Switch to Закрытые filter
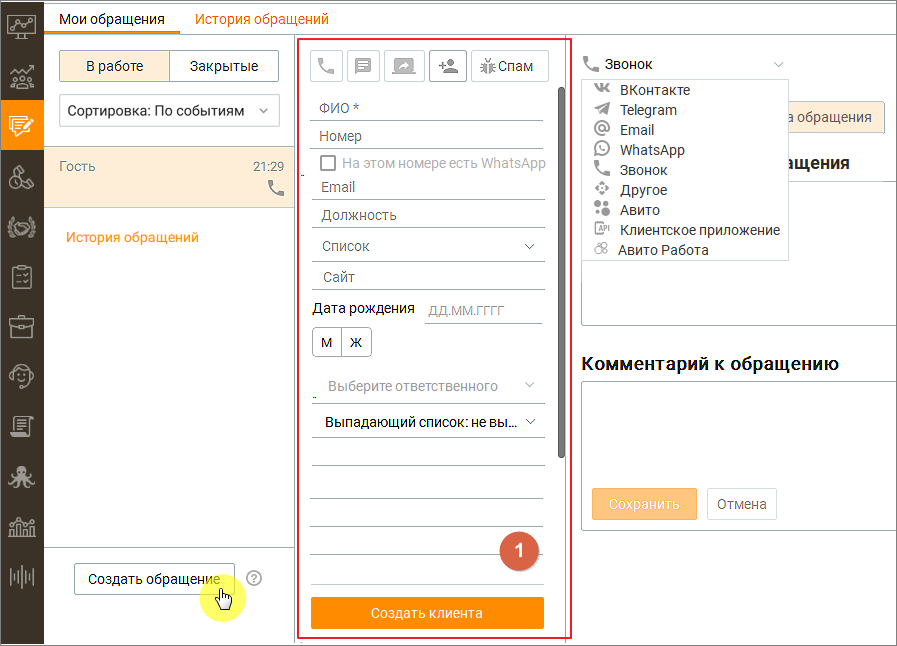 click(224, 66)
